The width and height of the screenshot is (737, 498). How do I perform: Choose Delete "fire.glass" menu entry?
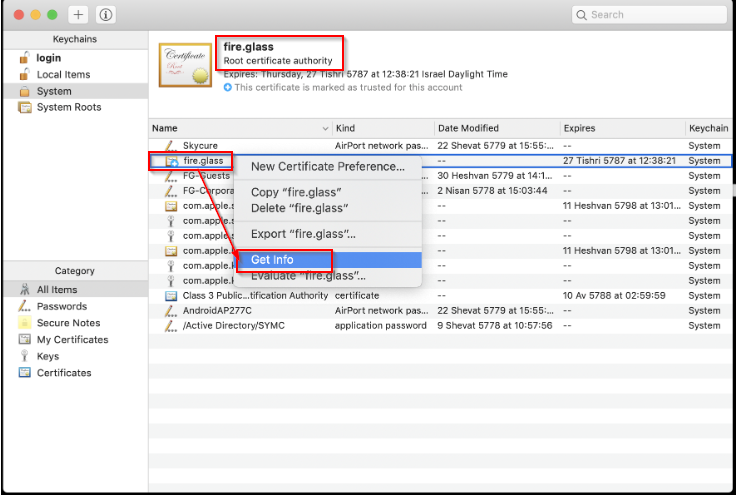click(x=299, y=208)
